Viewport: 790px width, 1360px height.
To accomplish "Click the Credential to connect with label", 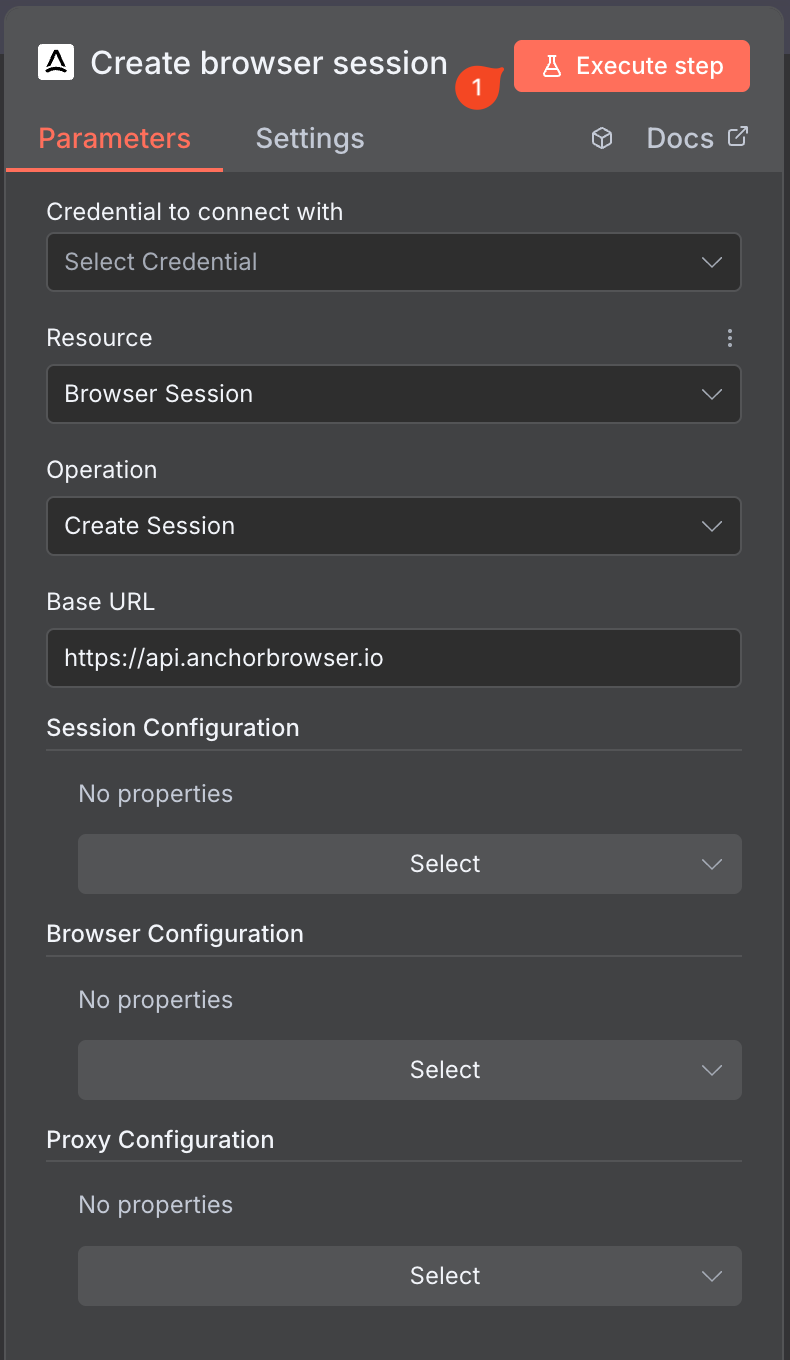I will point(195,212).
